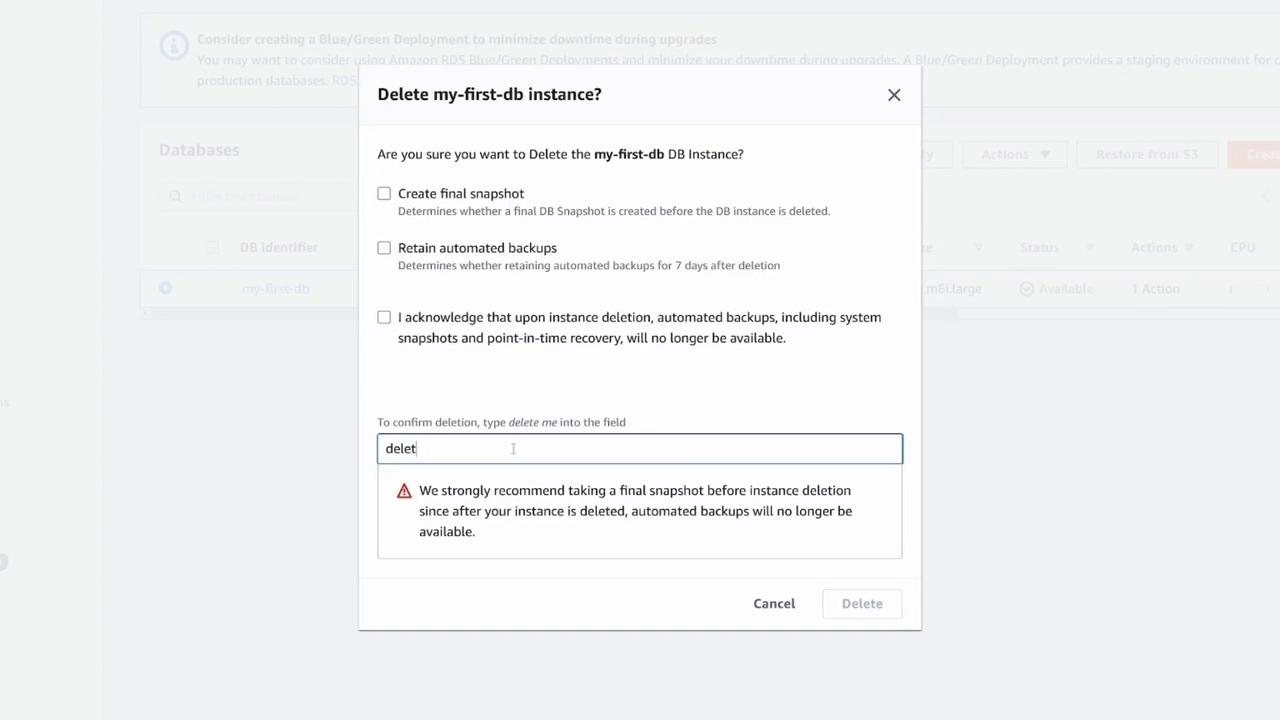Enable Create final snapshot checkbox

tap(384, 193)
